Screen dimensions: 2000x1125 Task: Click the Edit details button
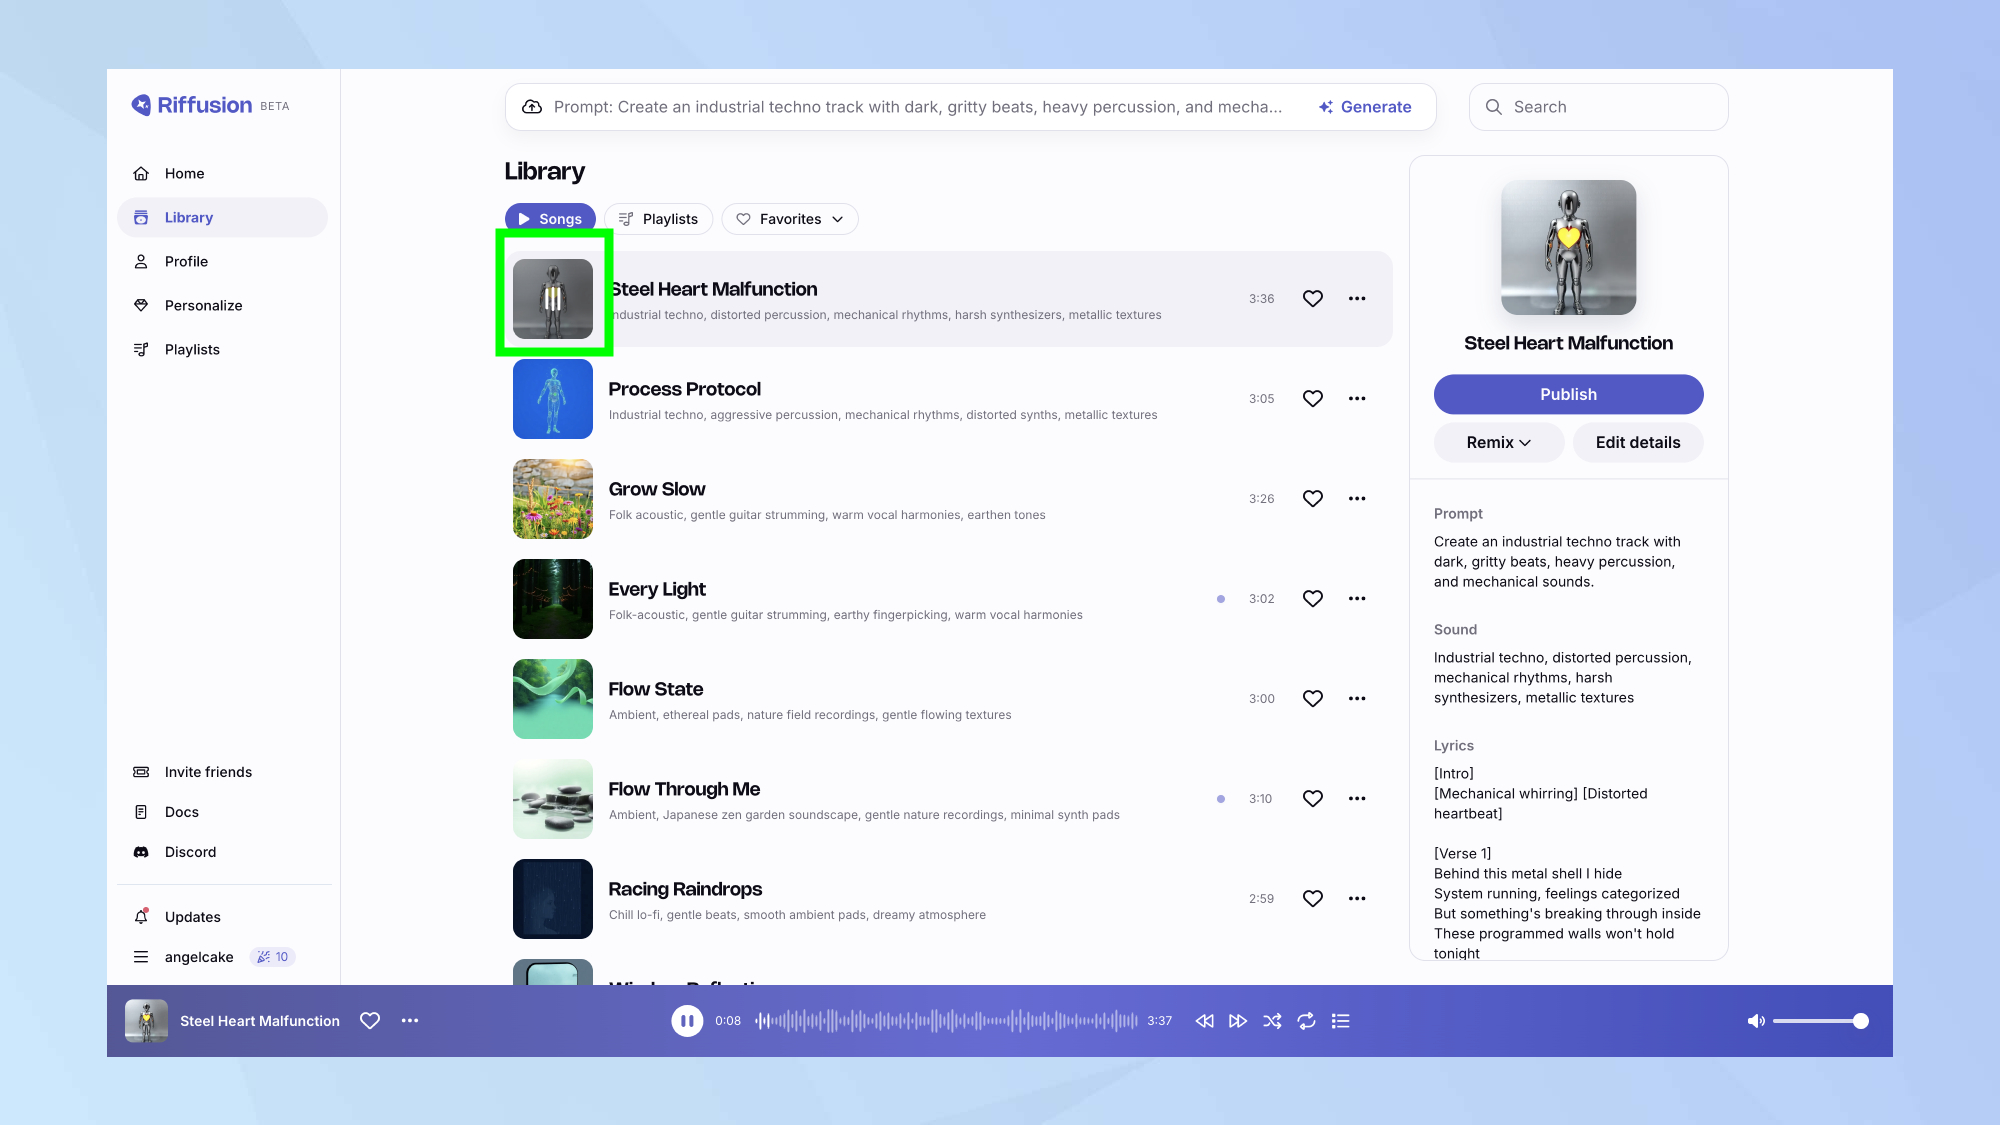tap(1638, 443)
